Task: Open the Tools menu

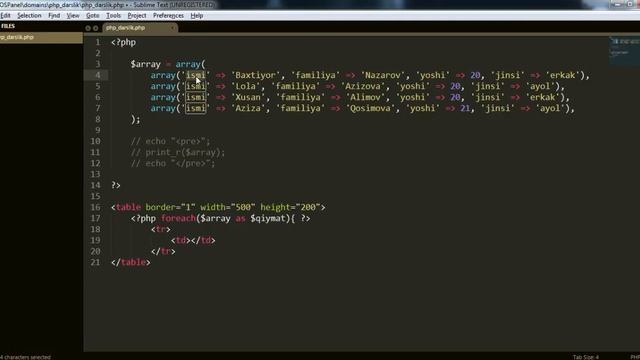Action: pos(113,16)
